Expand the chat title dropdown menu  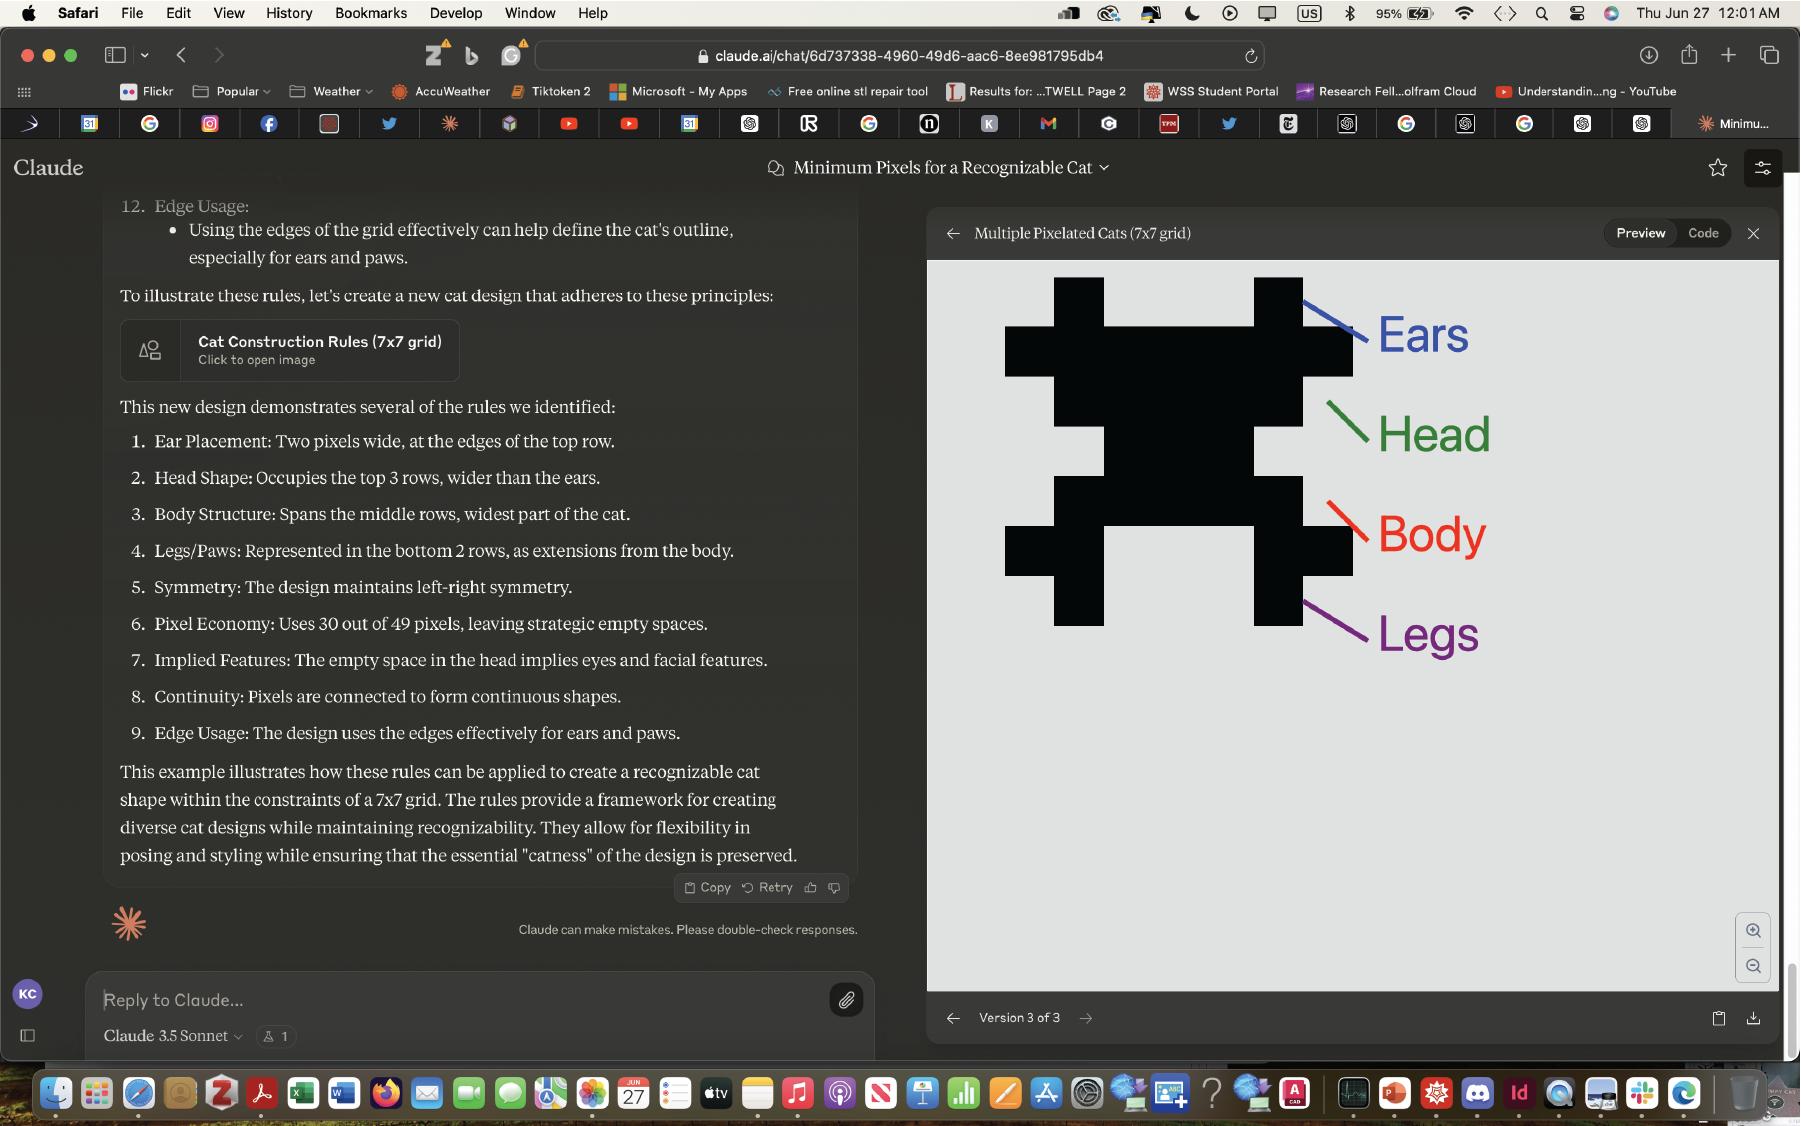tap(1104, 168)
